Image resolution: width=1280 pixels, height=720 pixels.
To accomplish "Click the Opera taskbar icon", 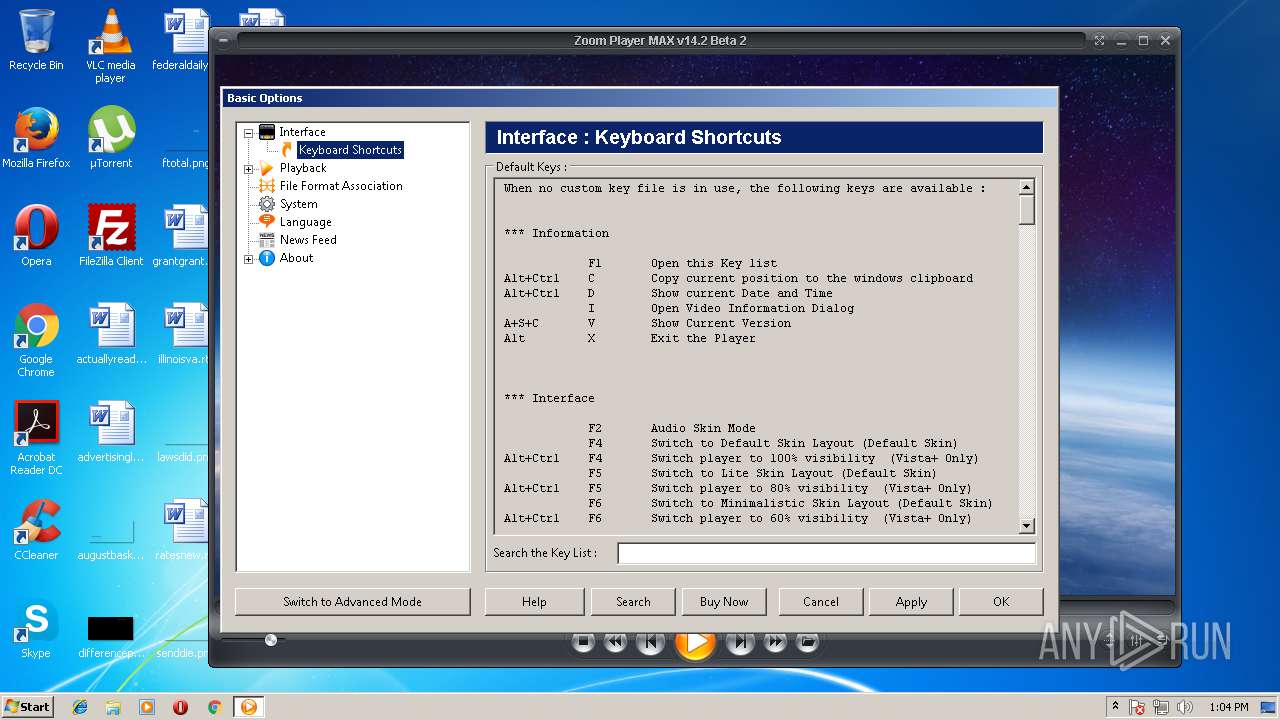I will click(180, 707).
